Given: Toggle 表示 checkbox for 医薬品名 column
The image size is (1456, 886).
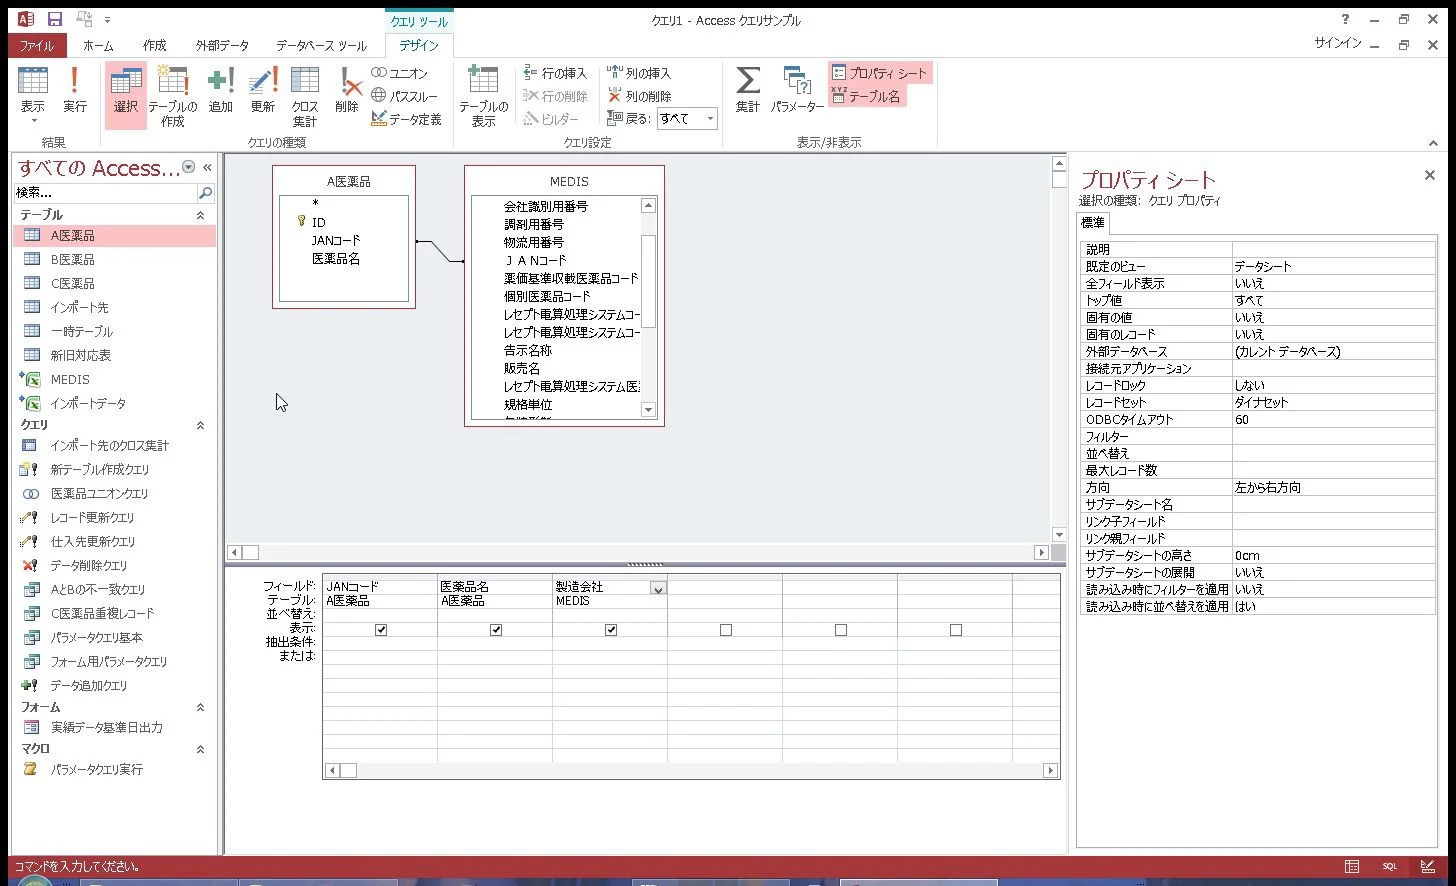Looking at the screenshot, I should tap(496, 630).
